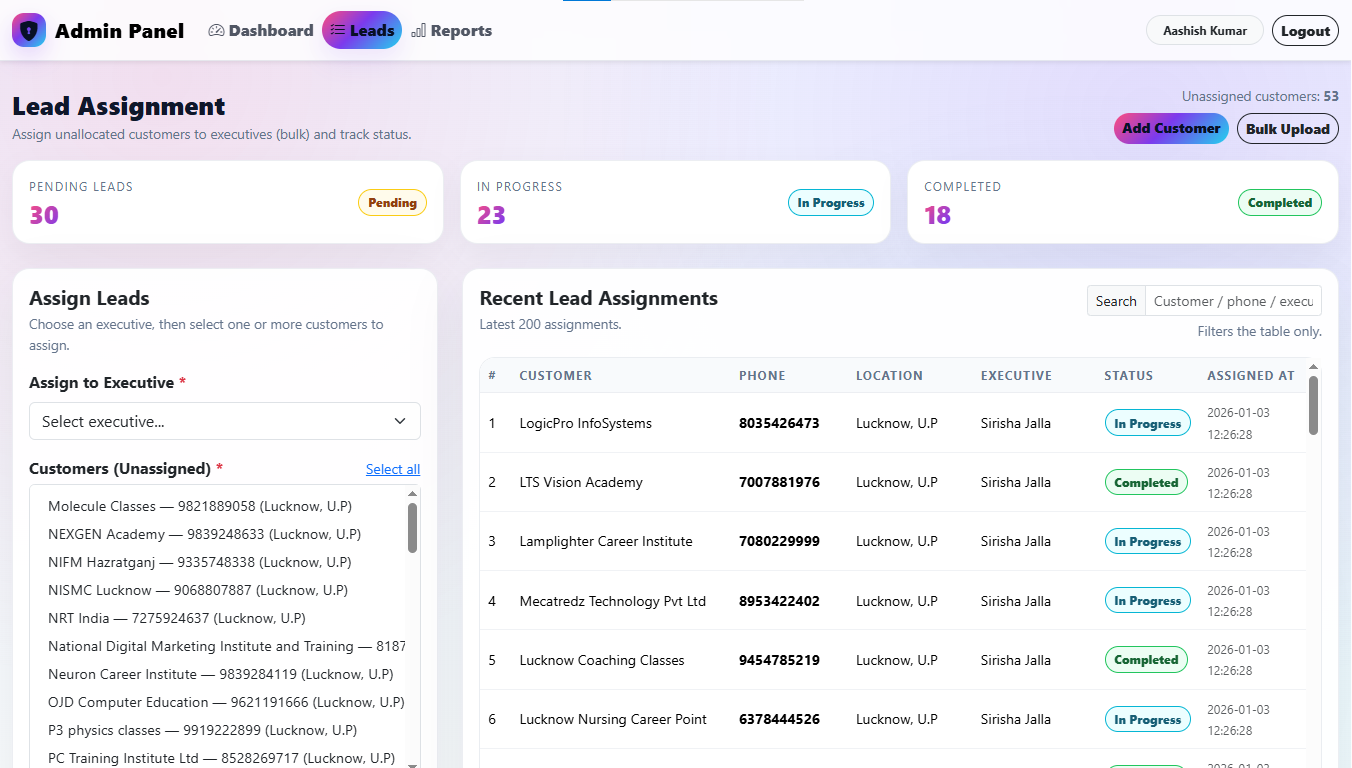Switch to the Dashboard nav item
The image size is (1352, 768).
[260, 30]
